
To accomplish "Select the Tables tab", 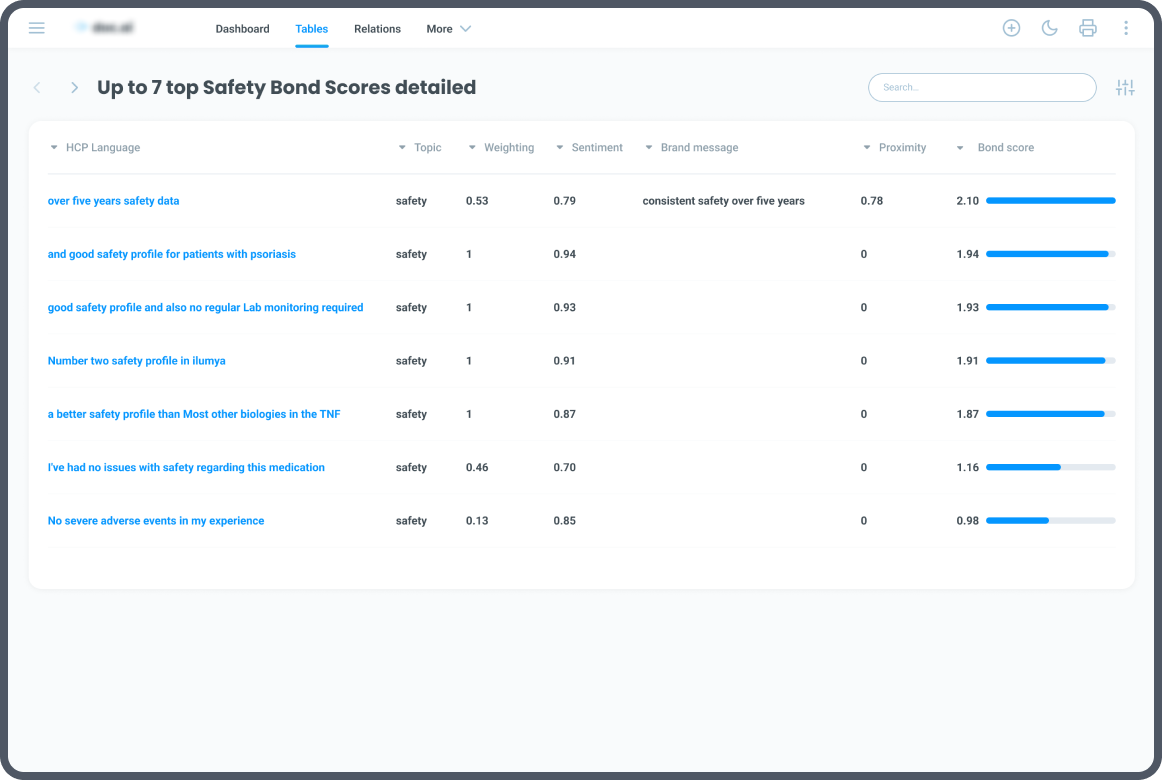I will point(311,29).
